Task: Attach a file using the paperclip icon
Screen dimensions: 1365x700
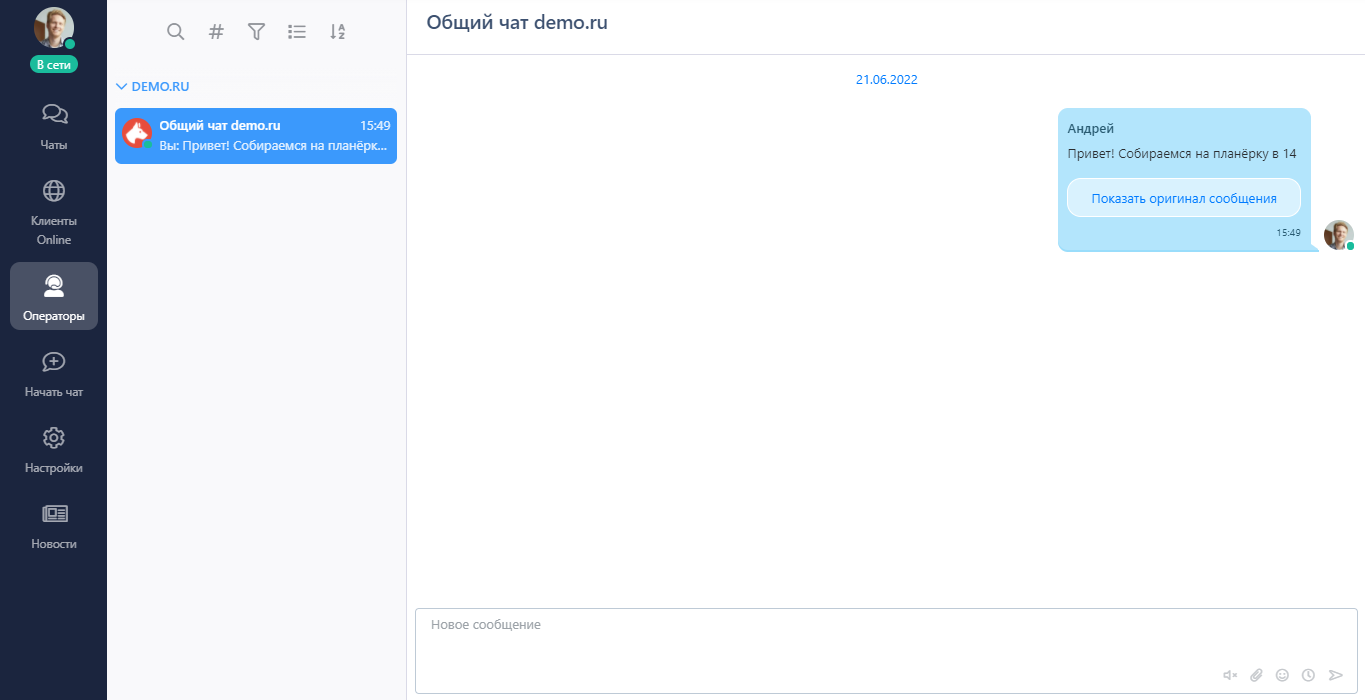Action: (1257, 675)
